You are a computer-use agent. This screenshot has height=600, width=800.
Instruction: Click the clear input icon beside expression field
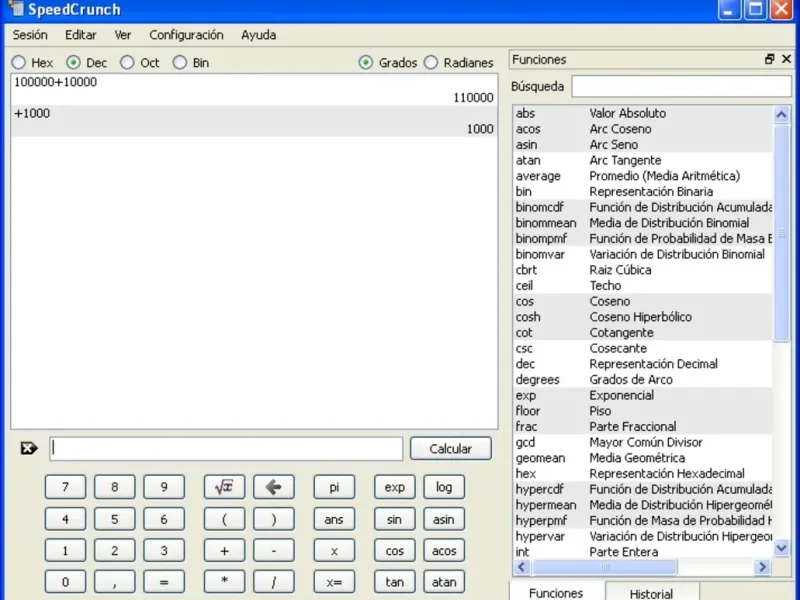point(29,448)
